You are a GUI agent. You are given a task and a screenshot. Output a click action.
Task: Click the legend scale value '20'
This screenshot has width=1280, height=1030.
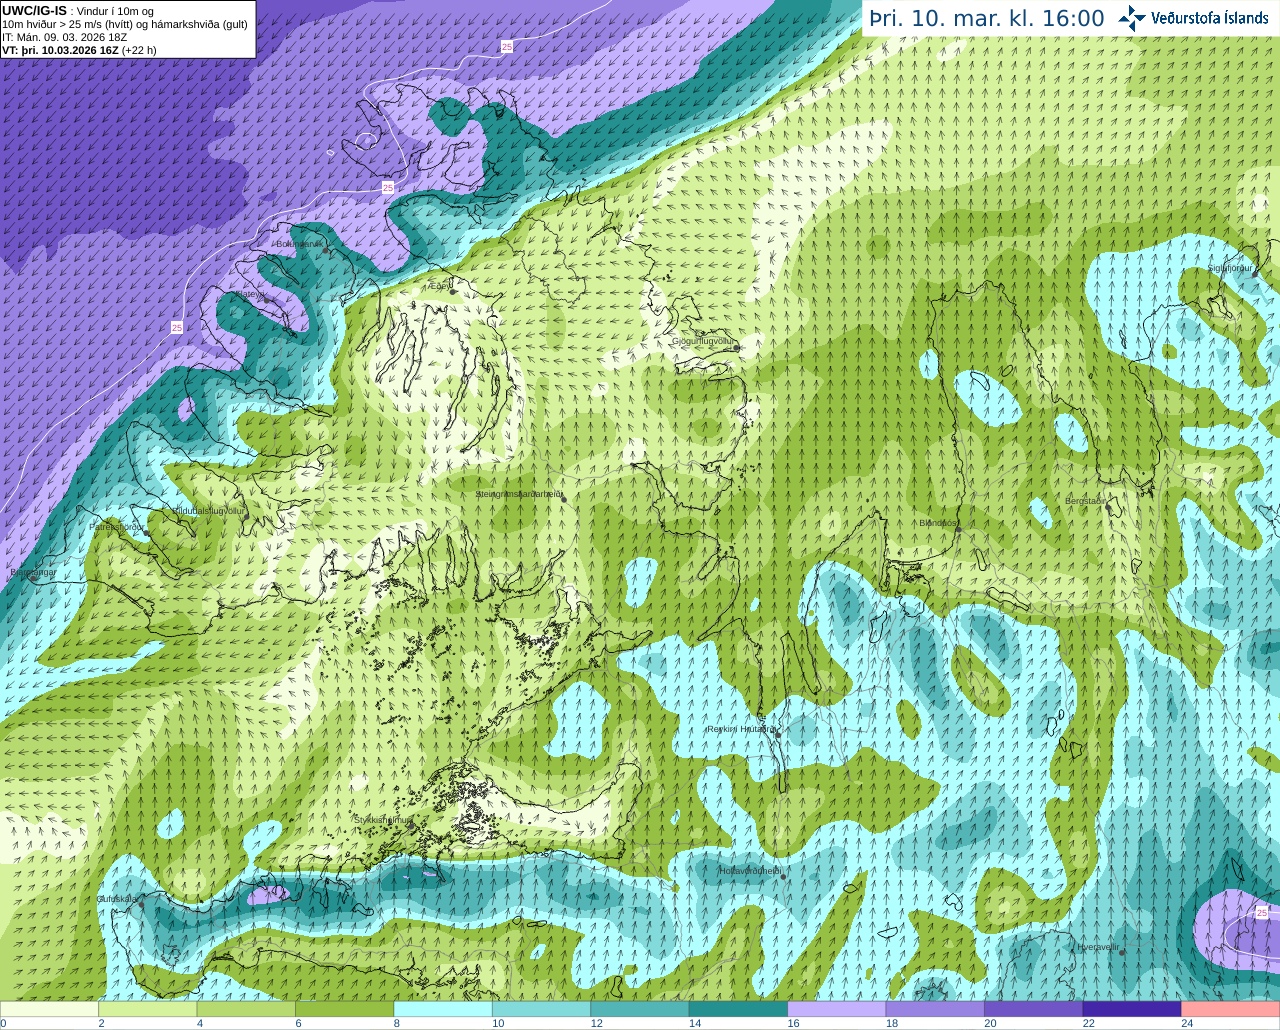pyautogui.click(x=991, y=1023)
